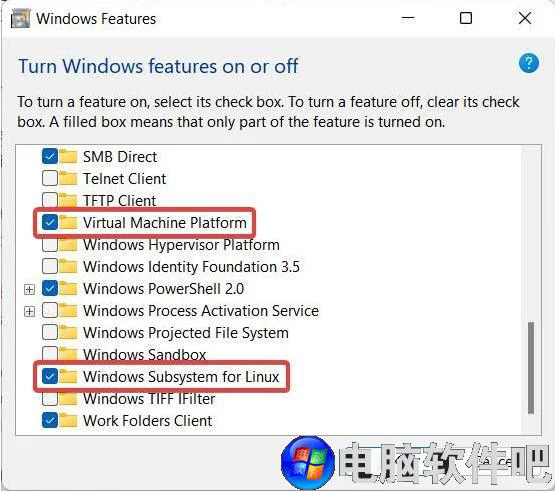Image resolution: width=555 pixels, height=492 pixels.
Task: Click the Windows Identity Foundation 3.5 folder icon
Action: tap(68, 266)
